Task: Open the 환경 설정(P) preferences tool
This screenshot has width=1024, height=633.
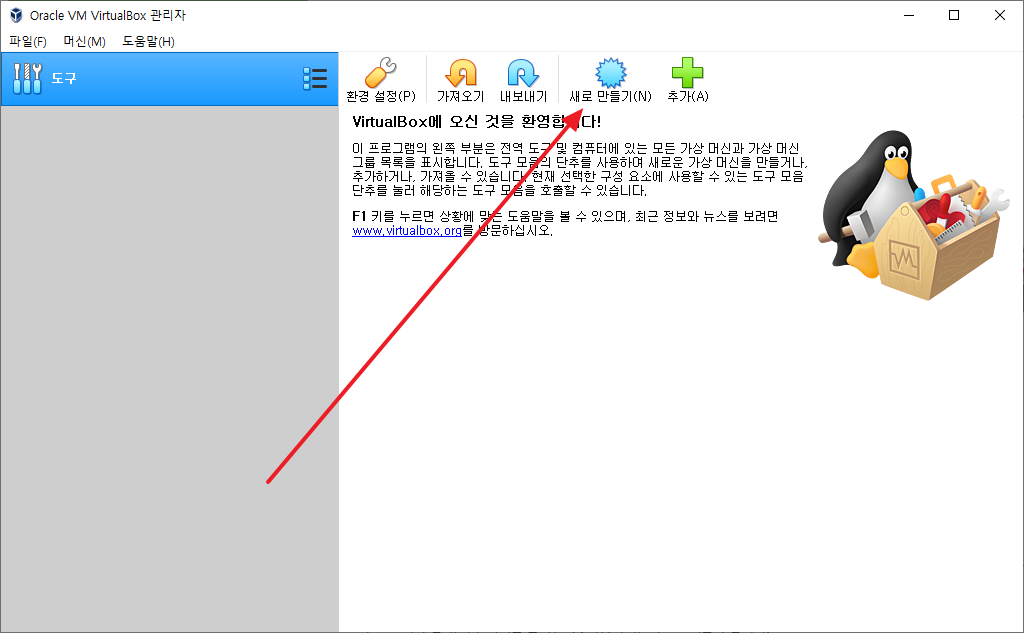Action: (x=381, y=80)
